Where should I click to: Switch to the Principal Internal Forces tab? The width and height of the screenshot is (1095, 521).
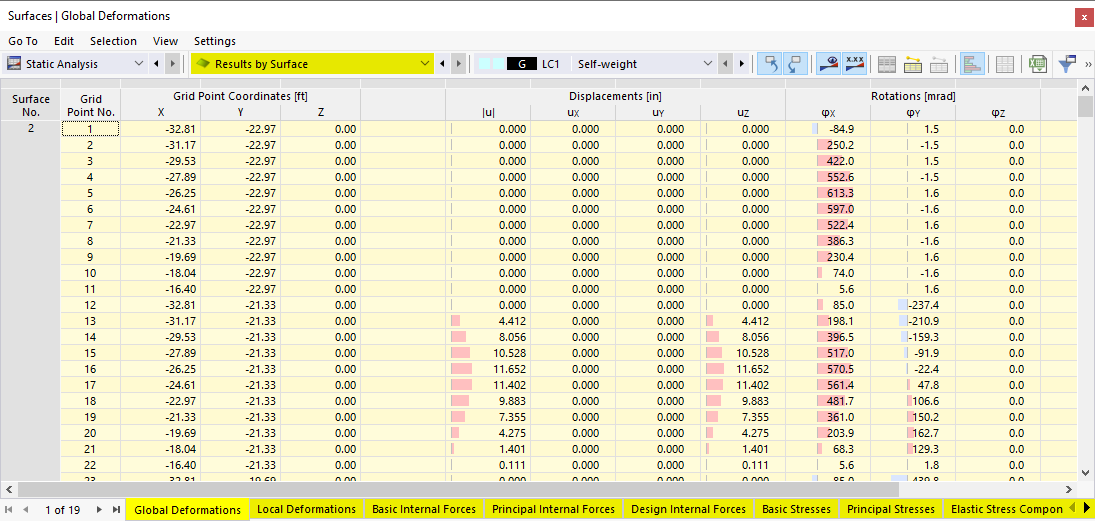coord(553,509)
